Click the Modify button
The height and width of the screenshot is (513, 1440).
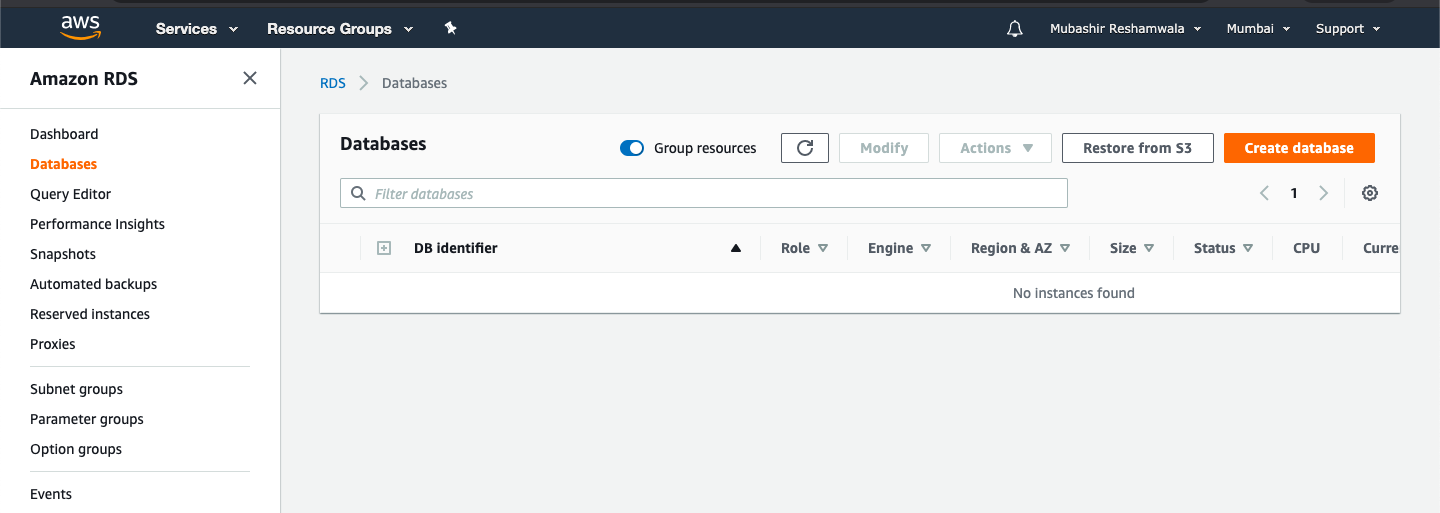pyautogui.click(x=884, y=148)
